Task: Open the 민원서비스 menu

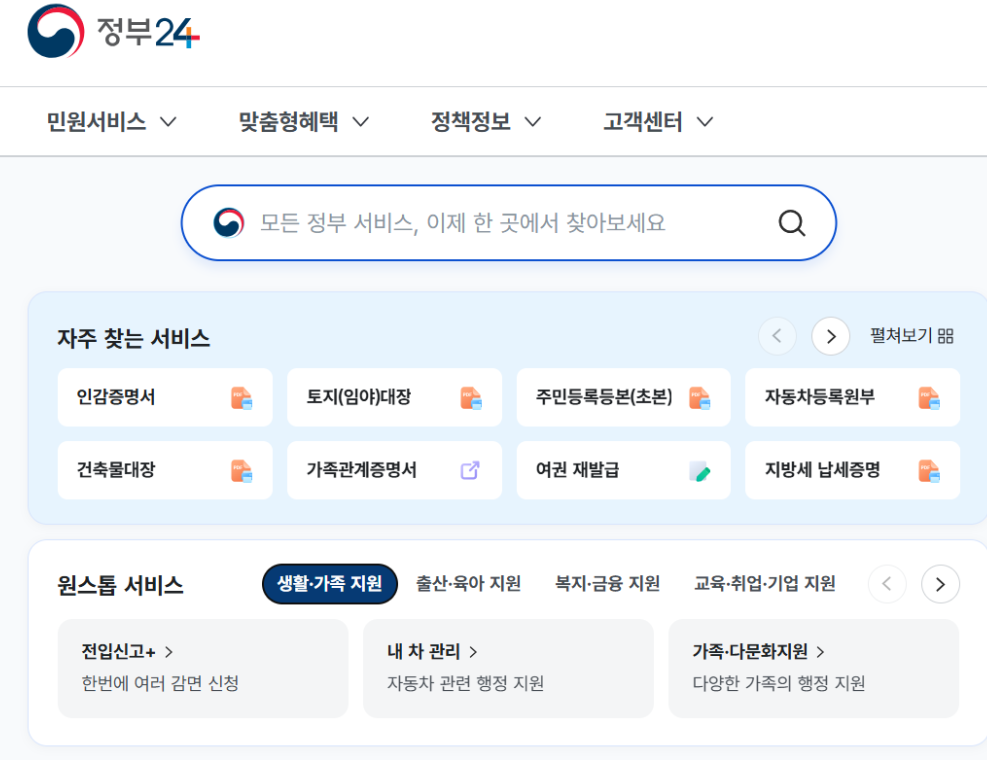Action: 111,122
